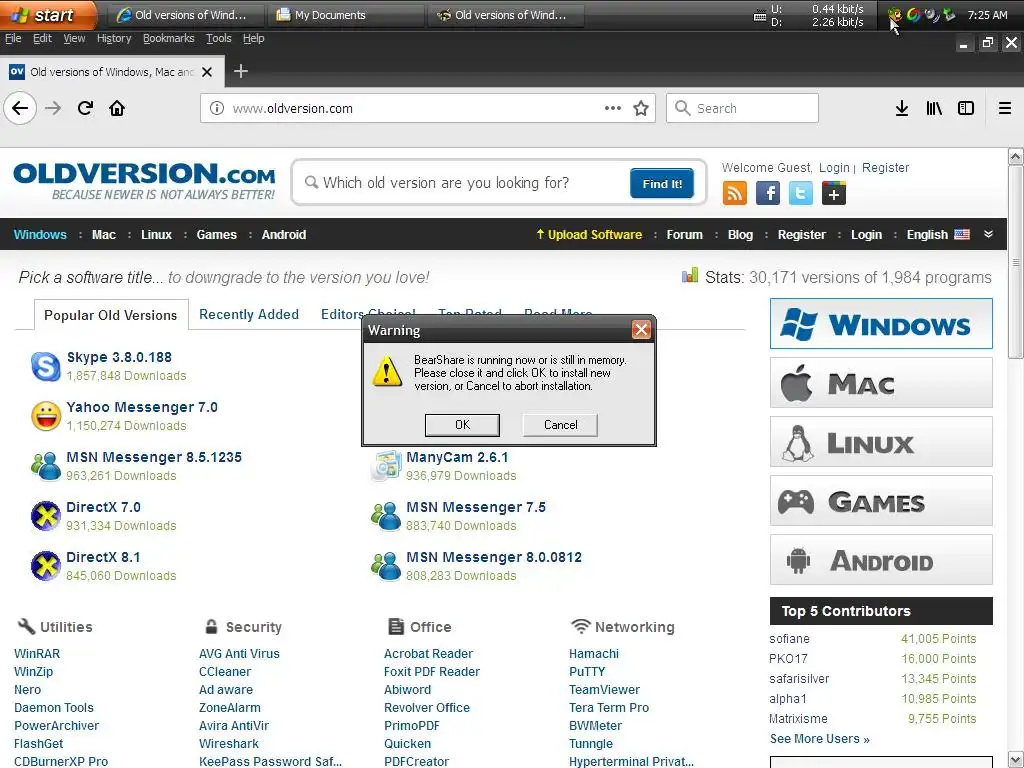Switch to My Documents taskbar window
1024x768 pixels.
click(x=345, y=15)
